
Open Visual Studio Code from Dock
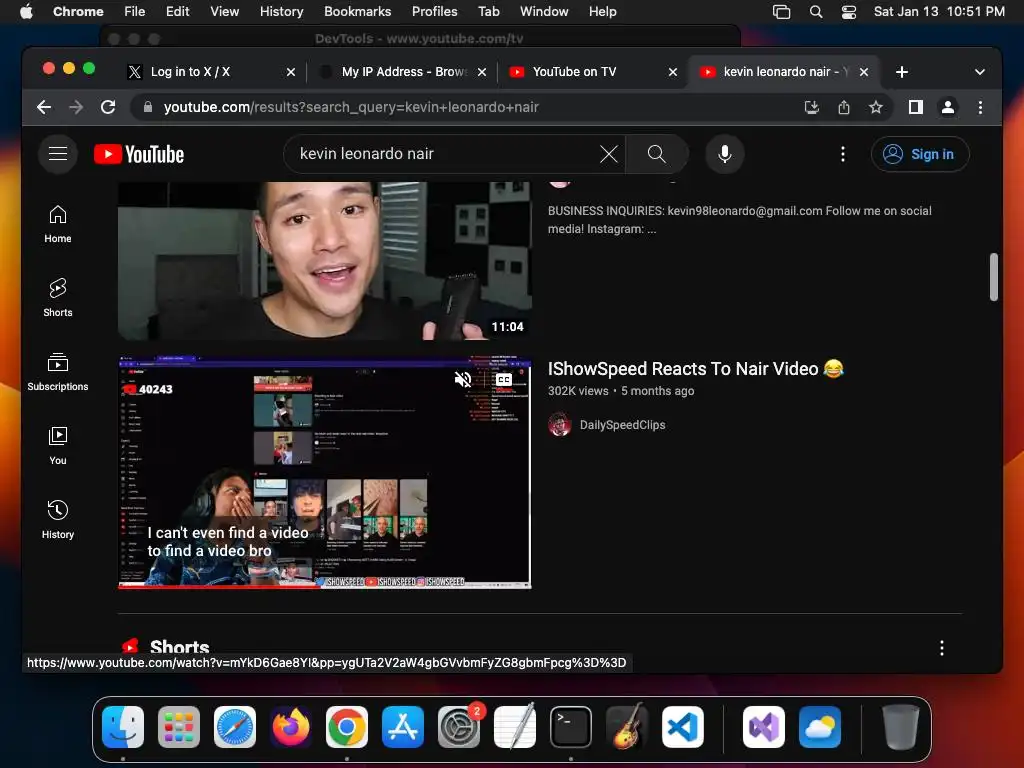682,727
